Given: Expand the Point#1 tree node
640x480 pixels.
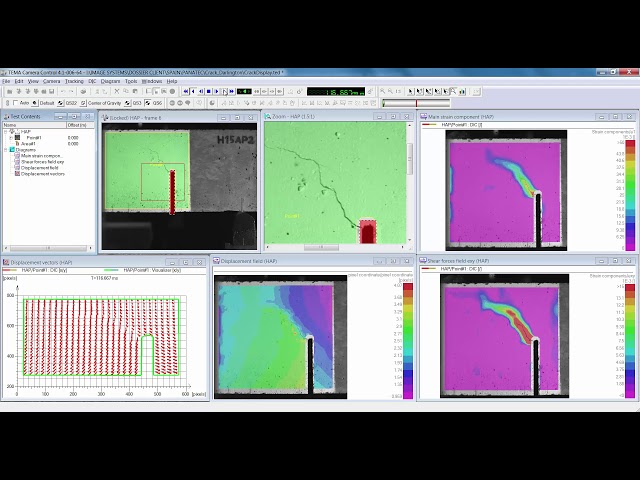Looking at the screenshot, I should tap(11, 138).
